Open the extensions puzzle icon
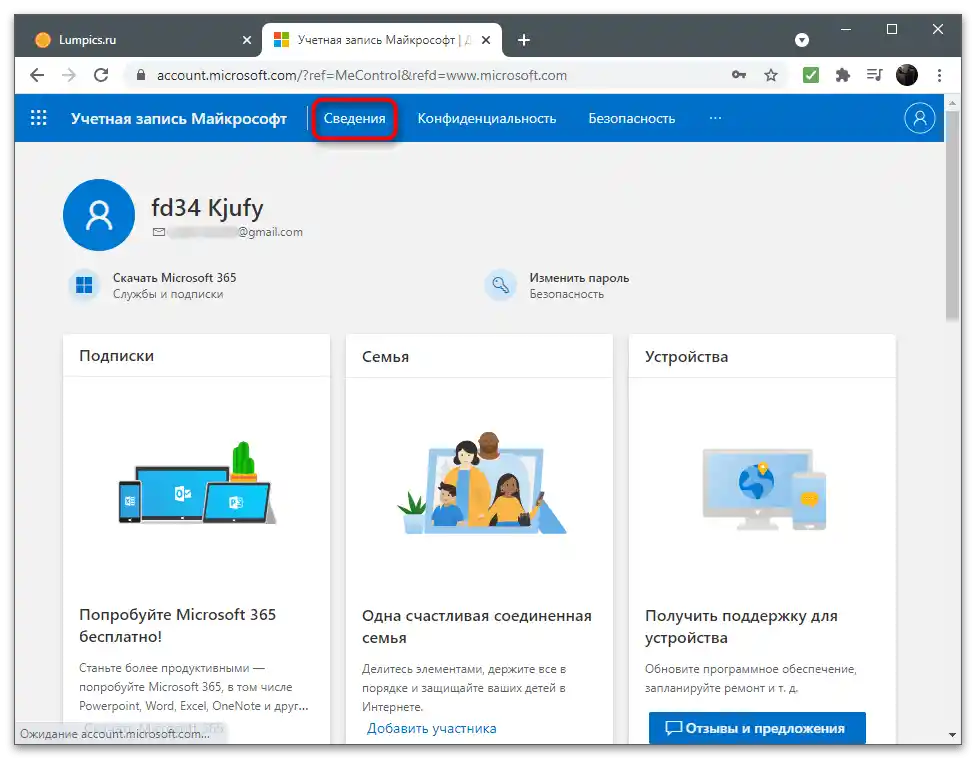Screen dimensions: 976x759 click(x=842, y=75)
